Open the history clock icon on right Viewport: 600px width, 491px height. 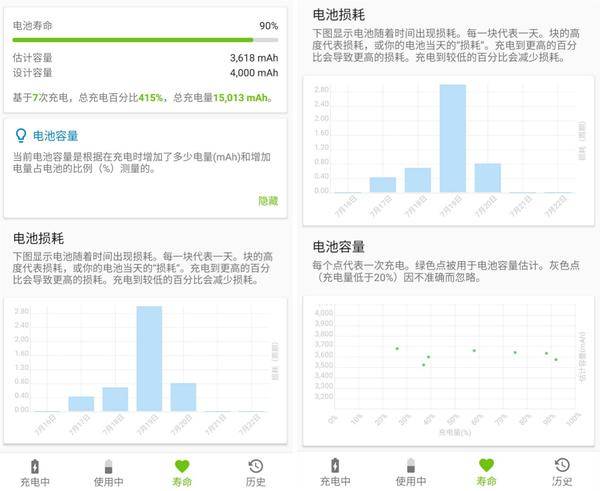562,465
